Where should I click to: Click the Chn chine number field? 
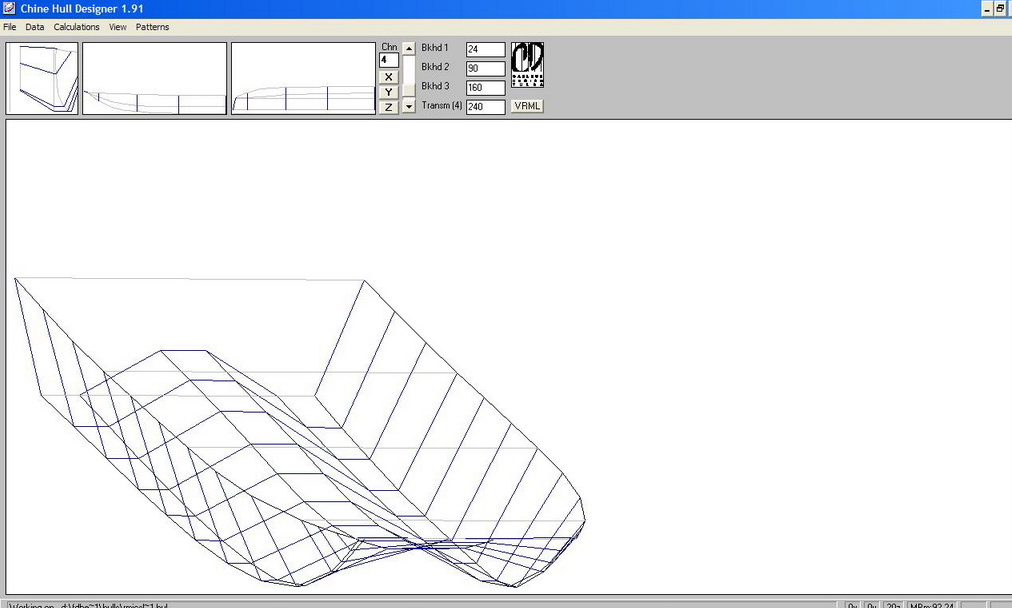388,60
